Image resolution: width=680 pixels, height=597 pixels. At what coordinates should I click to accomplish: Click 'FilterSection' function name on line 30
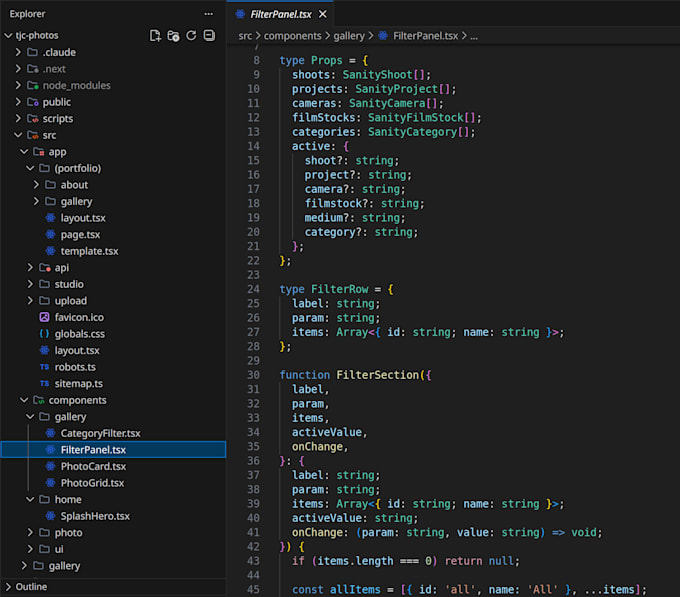pyautogui.click(x=377, y=375)
